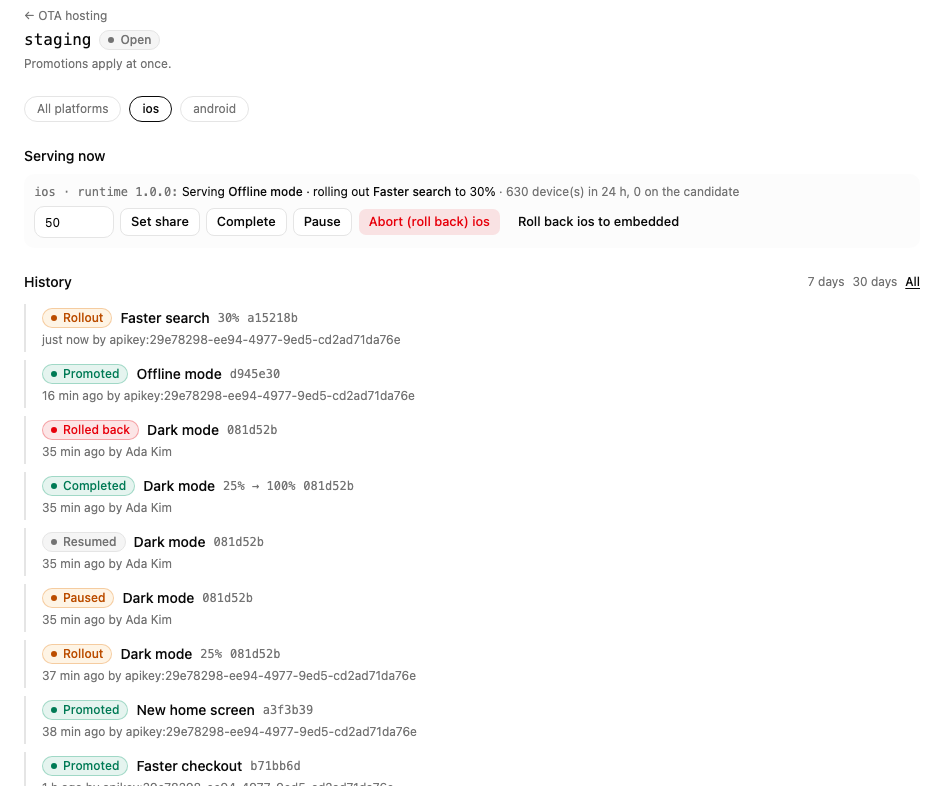The width and height of the screenshot is (944, 786).
Task: Click commit hash a3f3b39
Action: [288, 710]
